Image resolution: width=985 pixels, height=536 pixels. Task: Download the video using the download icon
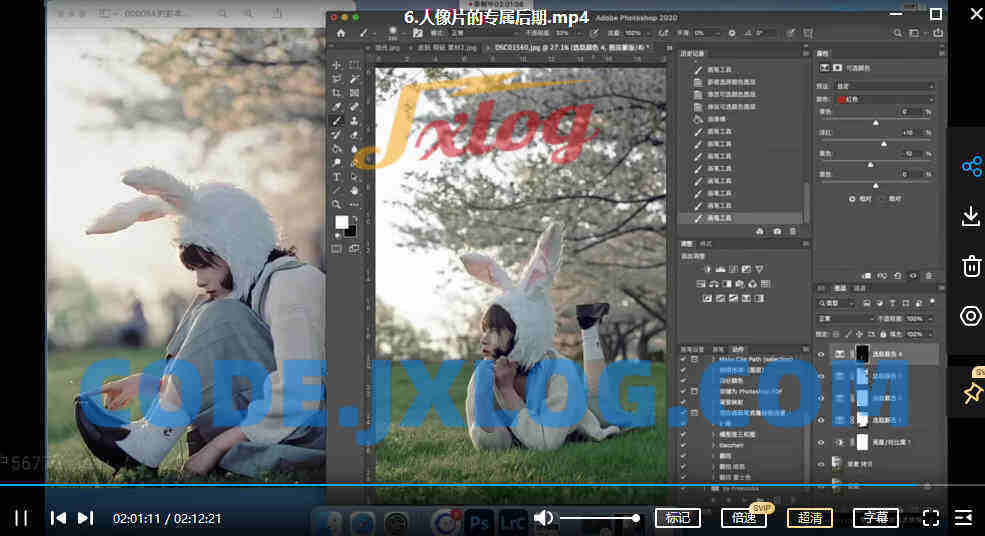pyautogui.click(x=971, y=217)
